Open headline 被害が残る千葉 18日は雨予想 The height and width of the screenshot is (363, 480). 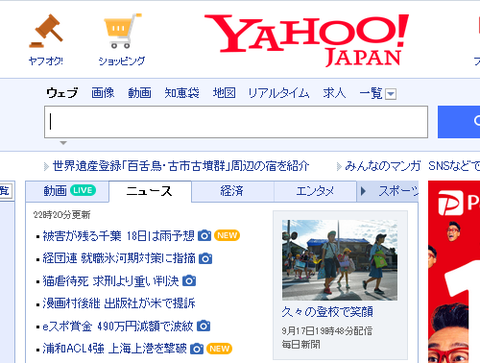(118, 236)
